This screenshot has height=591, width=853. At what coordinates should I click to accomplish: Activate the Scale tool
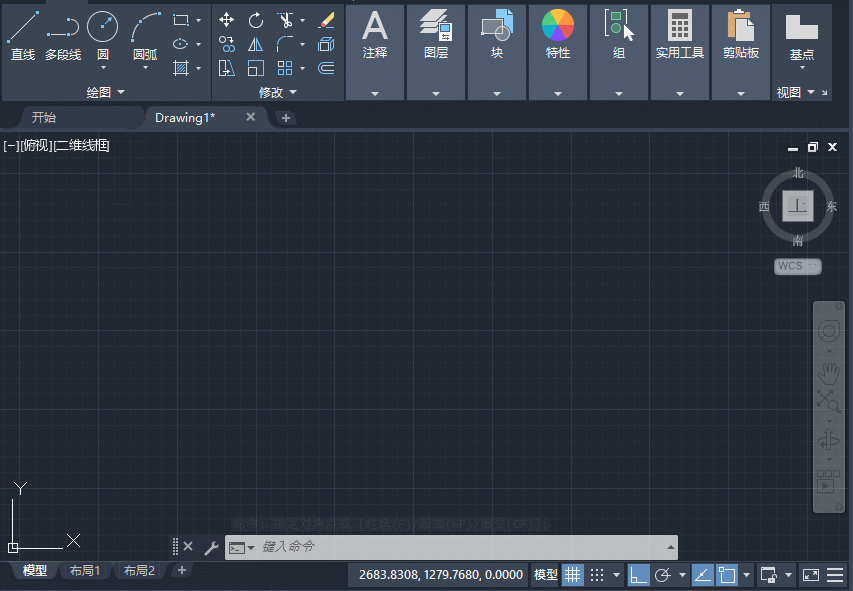(x=256, y=68)
